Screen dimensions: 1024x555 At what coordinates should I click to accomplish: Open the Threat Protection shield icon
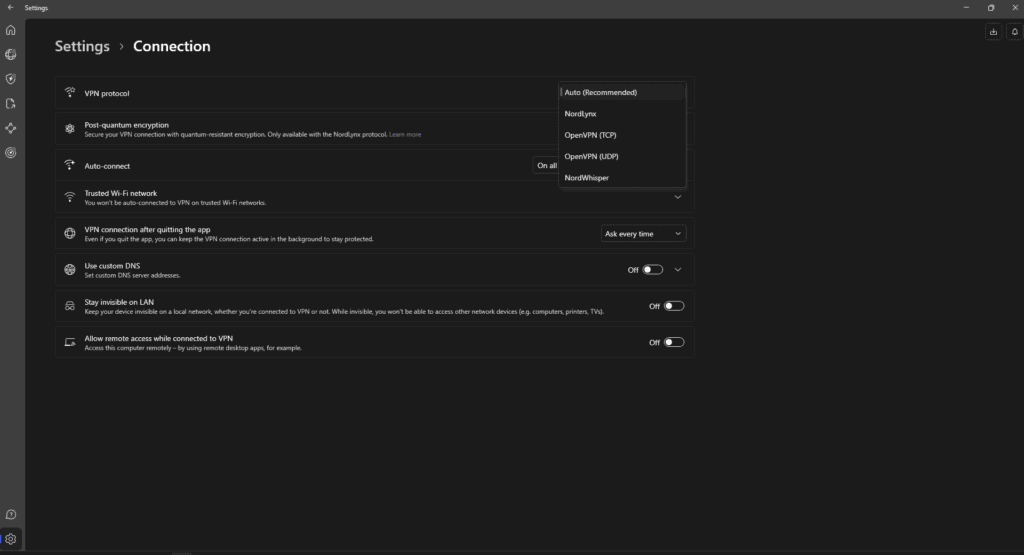[x=11, y=79]
